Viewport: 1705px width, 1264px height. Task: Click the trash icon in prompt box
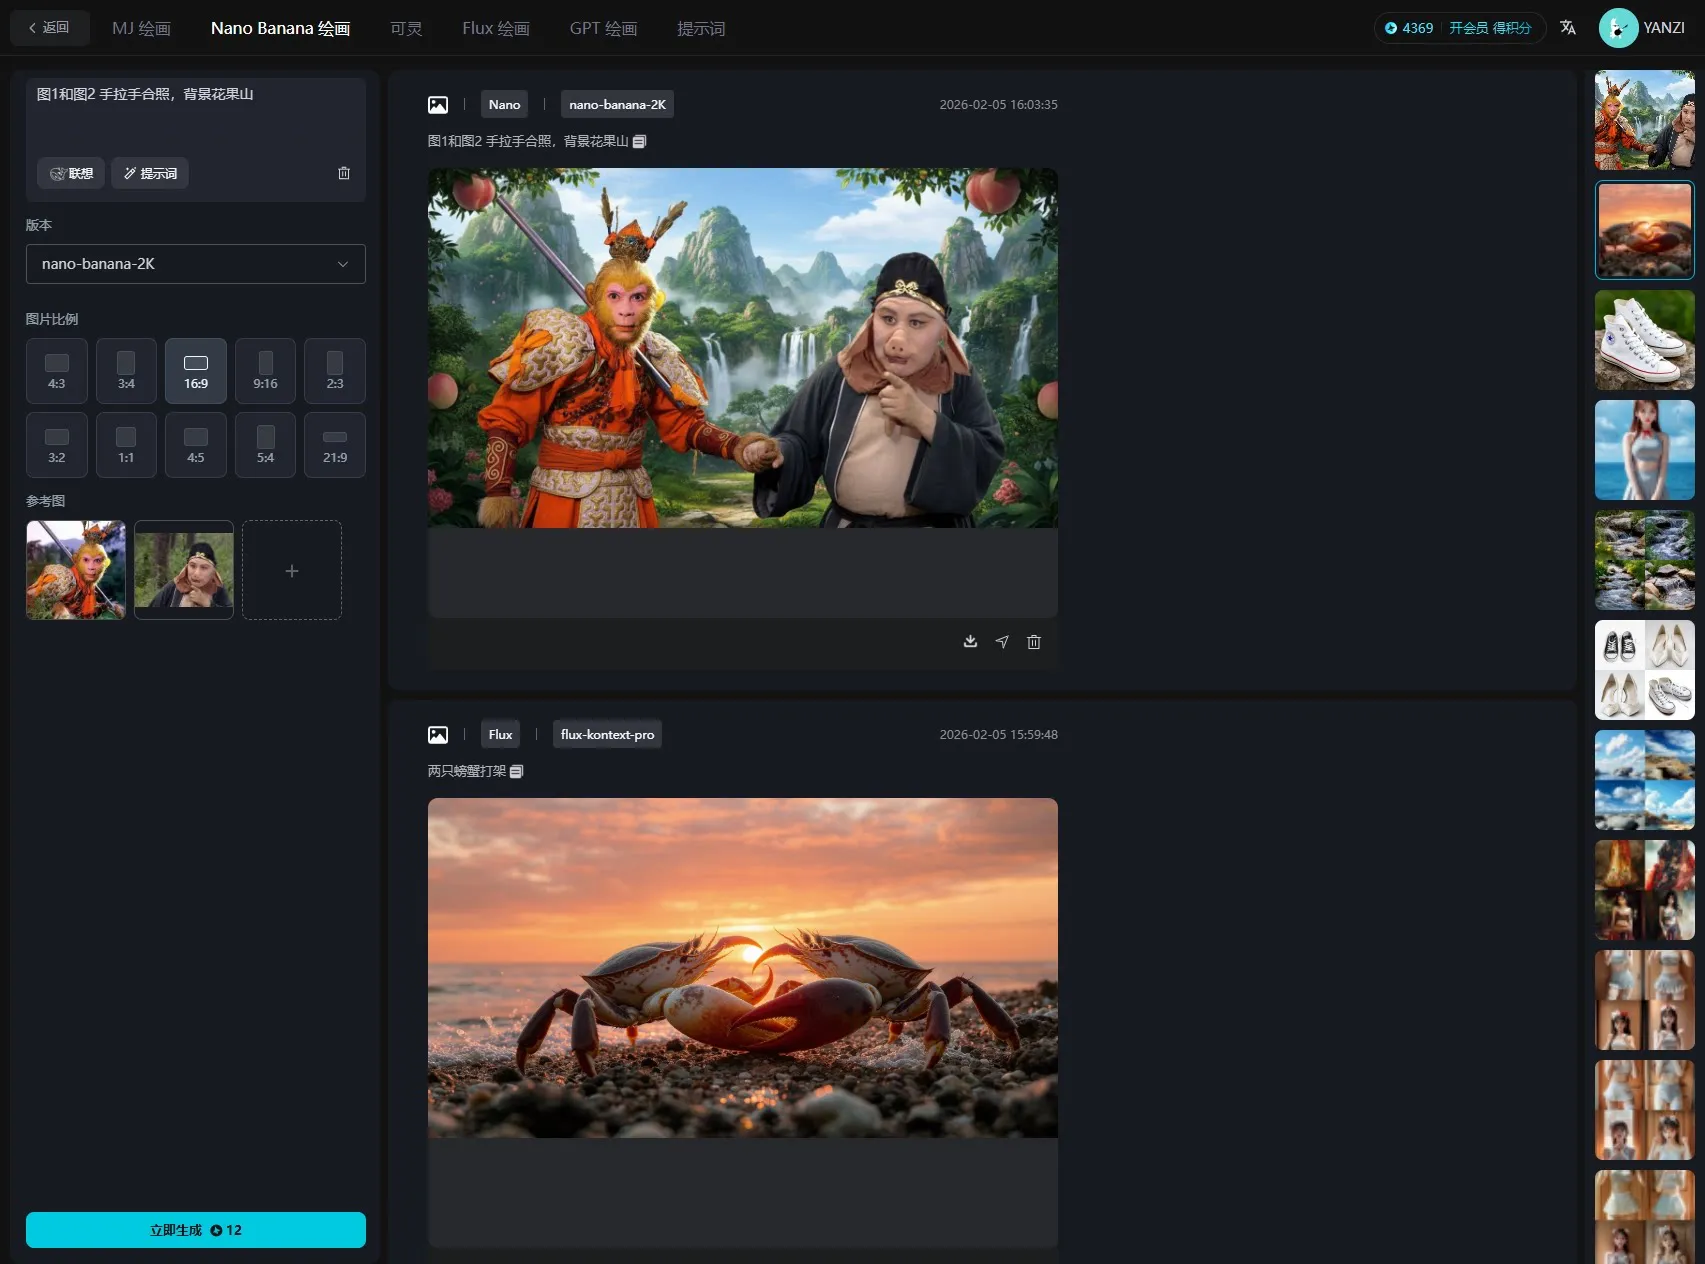point(344,173)
